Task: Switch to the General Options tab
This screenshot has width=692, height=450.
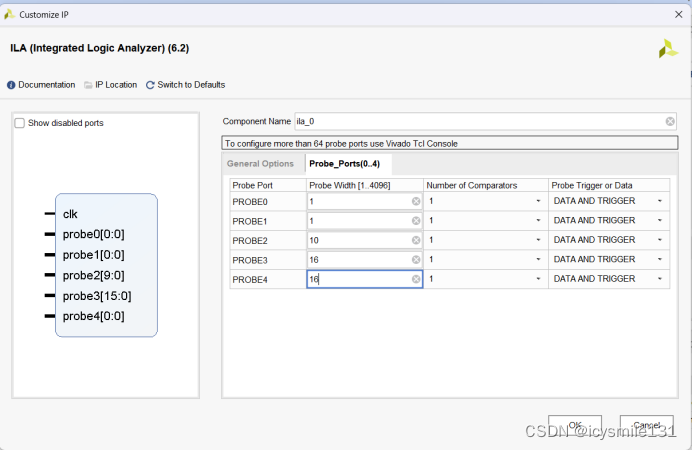Action: pos(260,164)
